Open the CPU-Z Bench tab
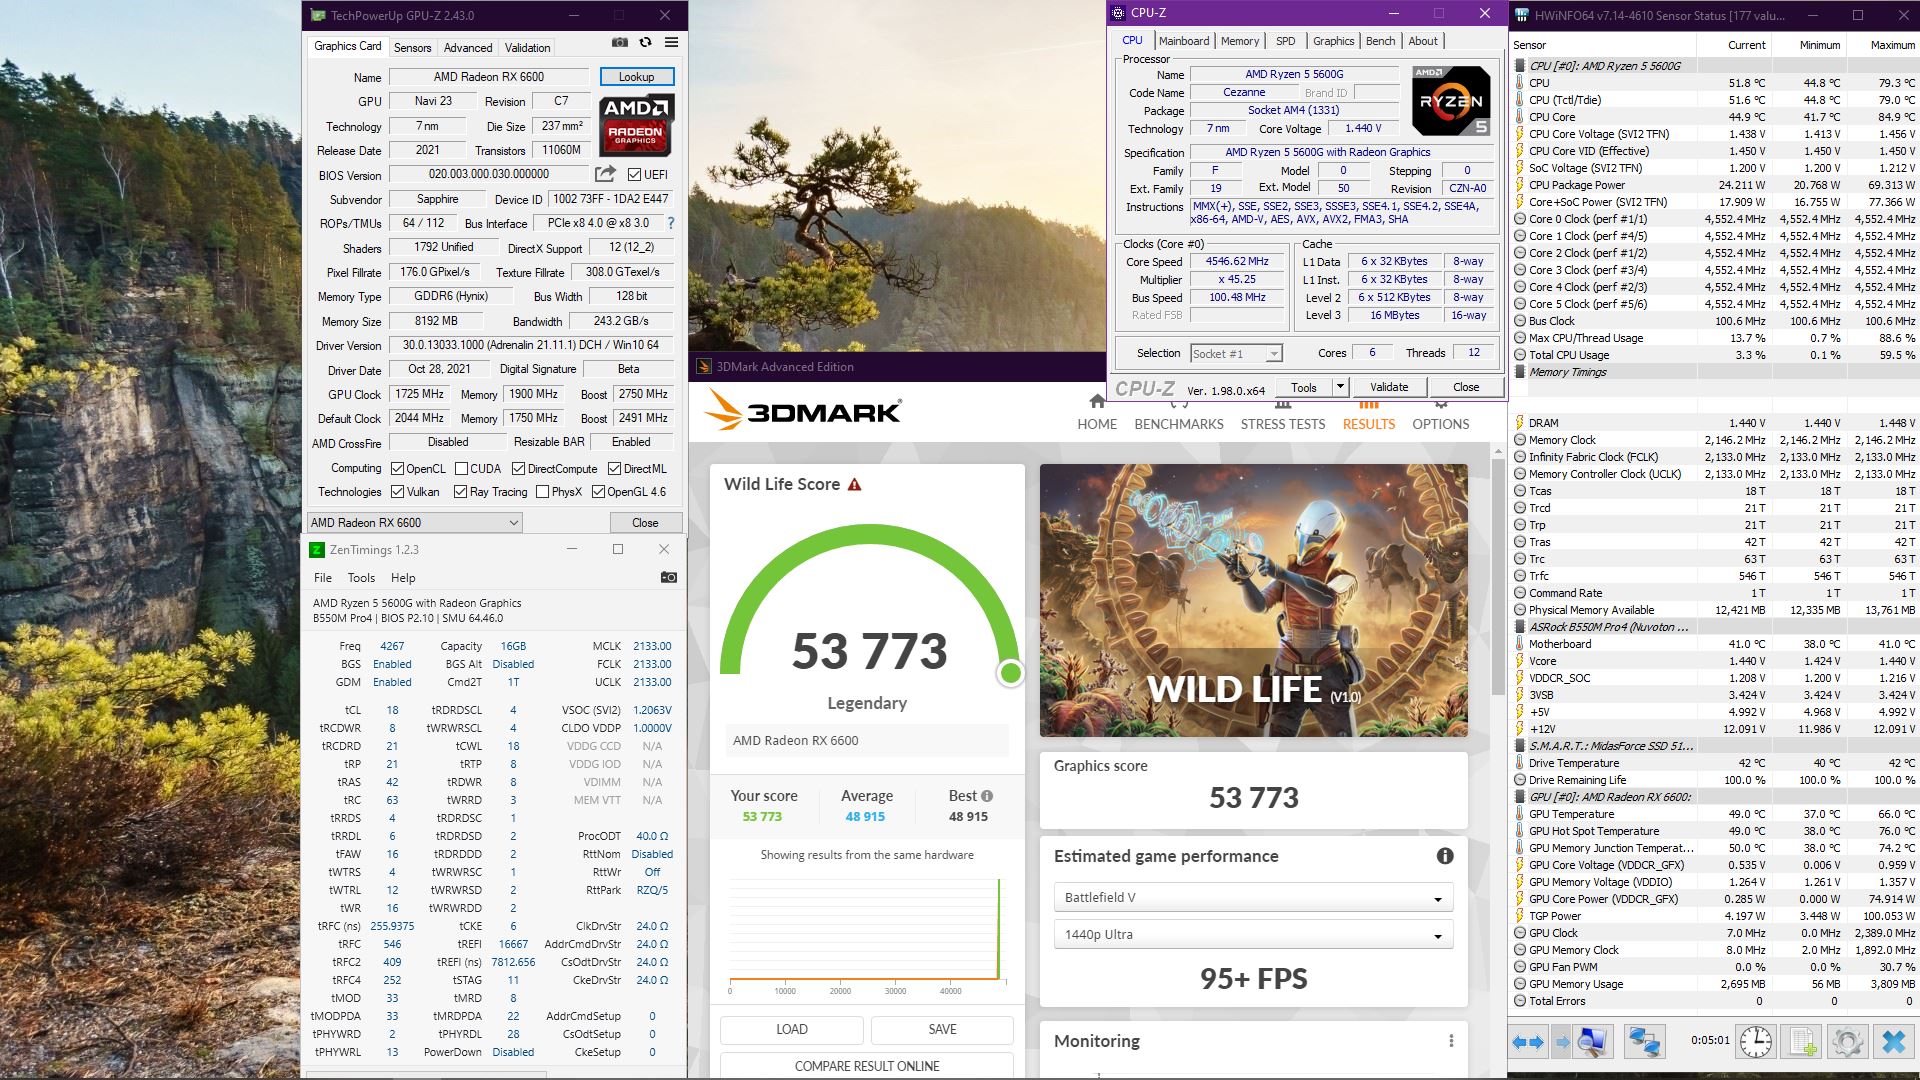 point(1380,41)
